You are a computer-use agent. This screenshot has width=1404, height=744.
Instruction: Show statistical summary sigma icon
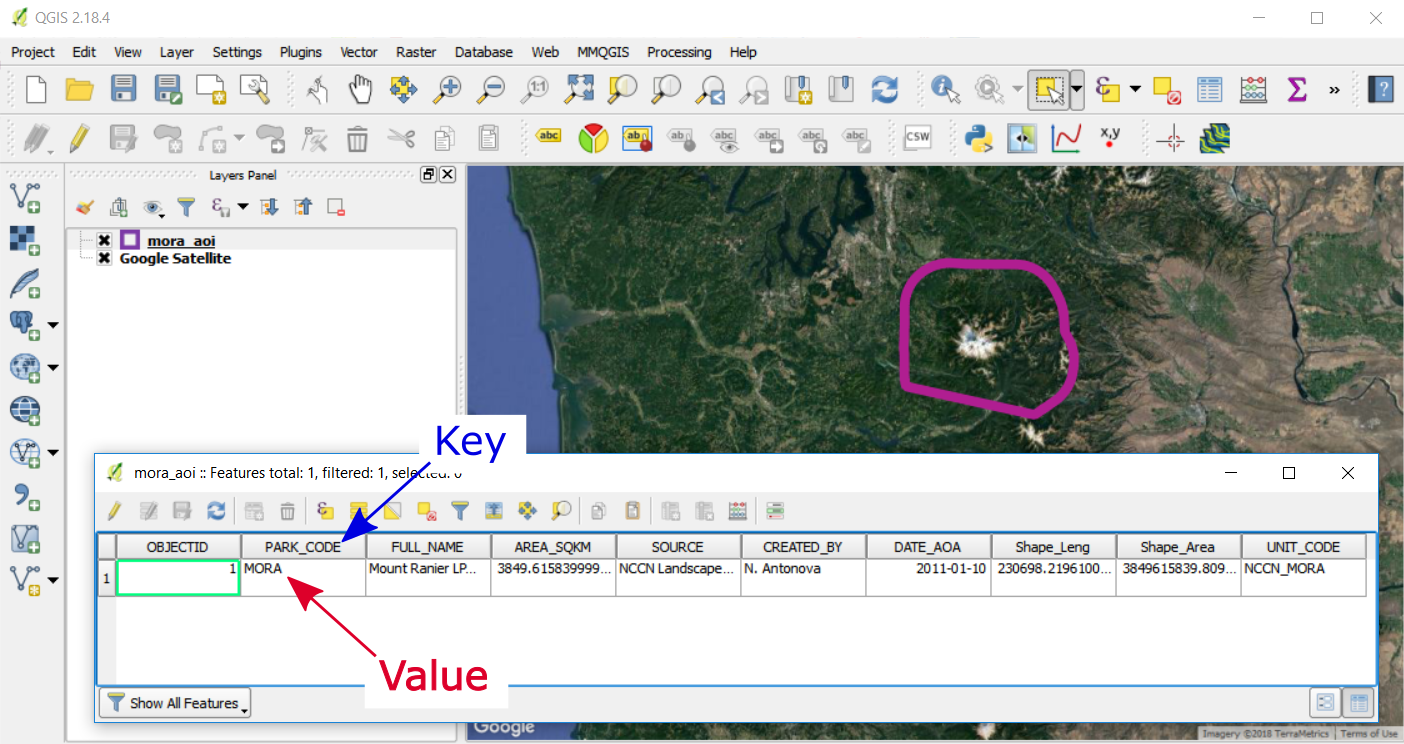1297,89
